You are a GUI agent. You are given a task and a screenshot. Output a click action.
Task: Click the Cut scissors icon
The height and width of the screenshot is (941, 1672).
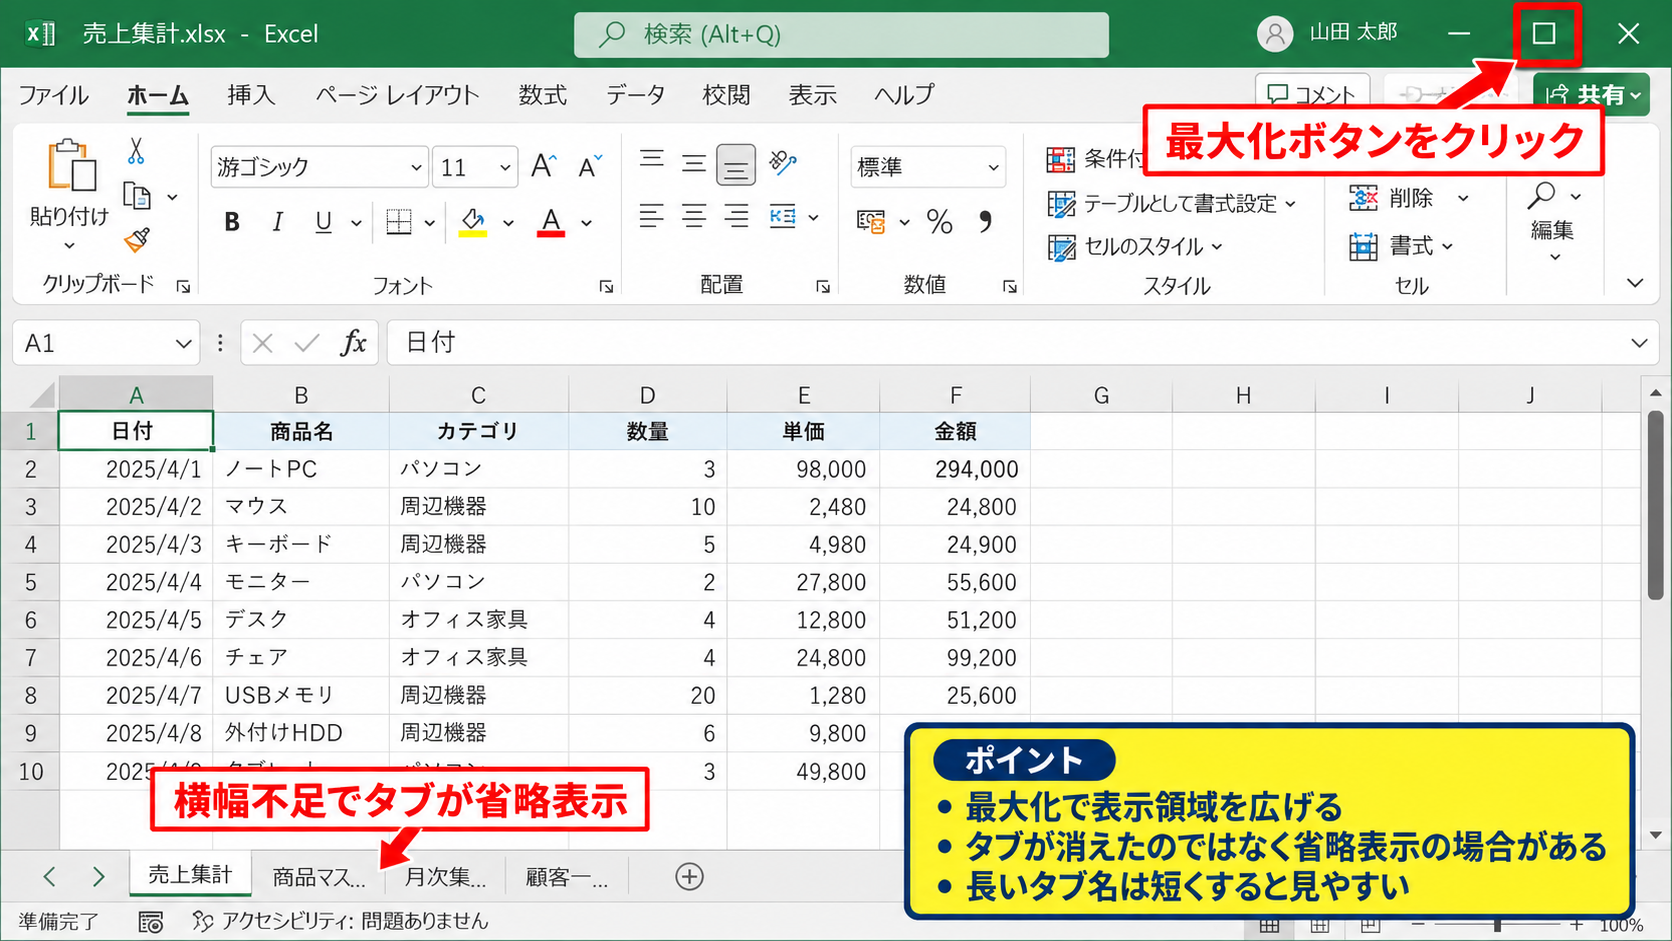click(x=136, y=151)
